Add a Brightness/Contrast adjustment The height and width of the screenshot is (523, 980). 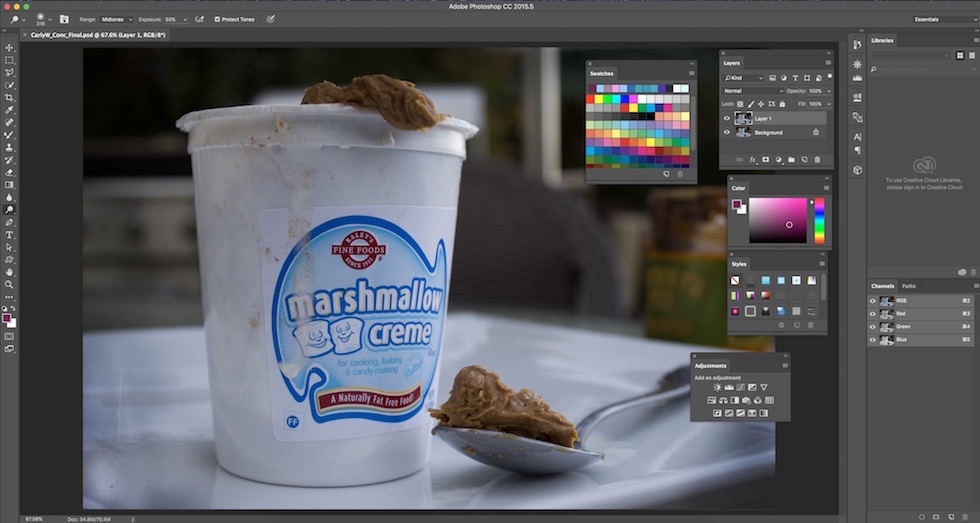(x=717, y=387)
